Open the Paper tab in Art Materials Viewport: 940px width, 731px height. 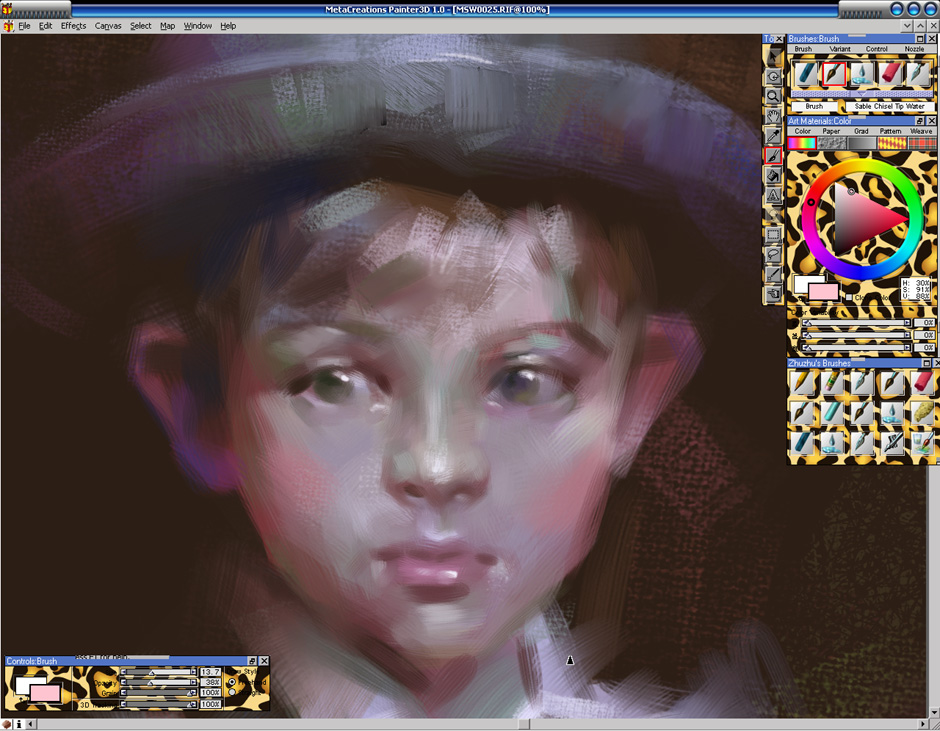point(831,131)
